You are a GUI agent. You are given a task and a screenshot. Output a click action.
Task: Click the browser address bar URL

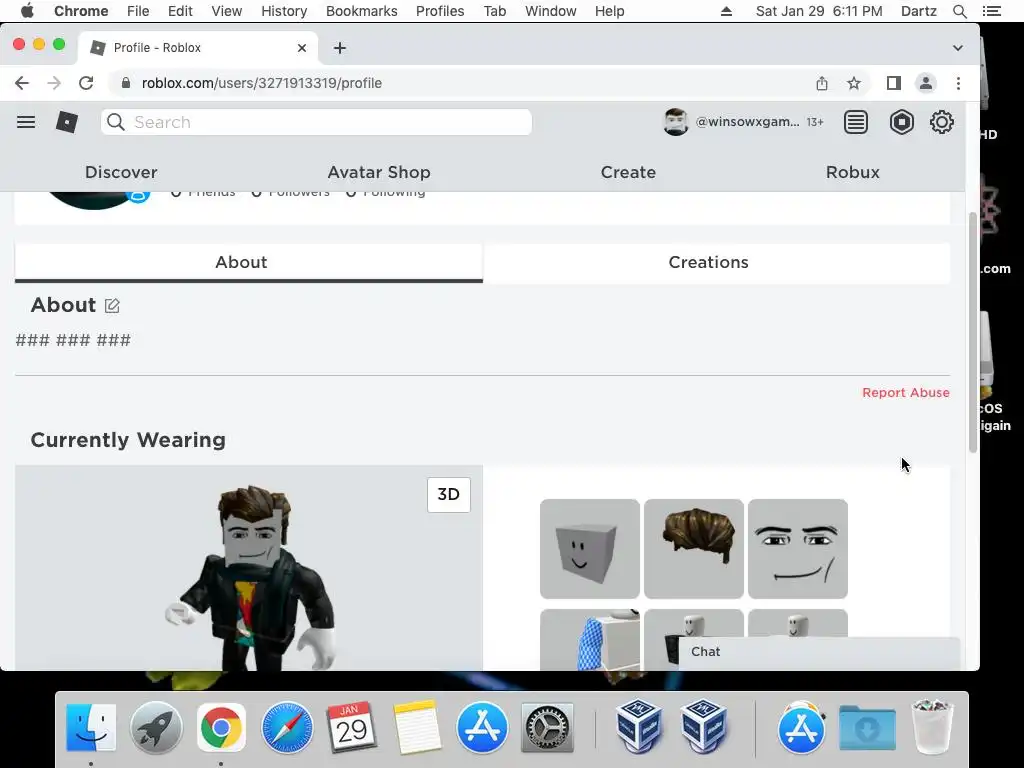point(262,83)
